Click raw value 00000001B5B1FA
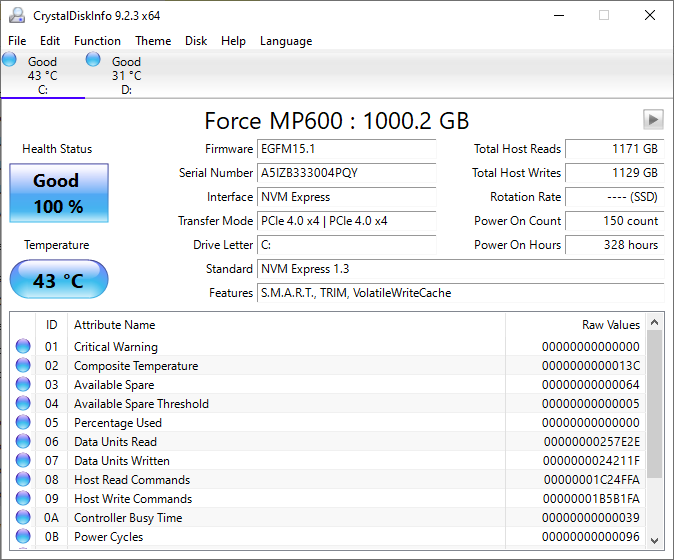 tap(591, 499)
